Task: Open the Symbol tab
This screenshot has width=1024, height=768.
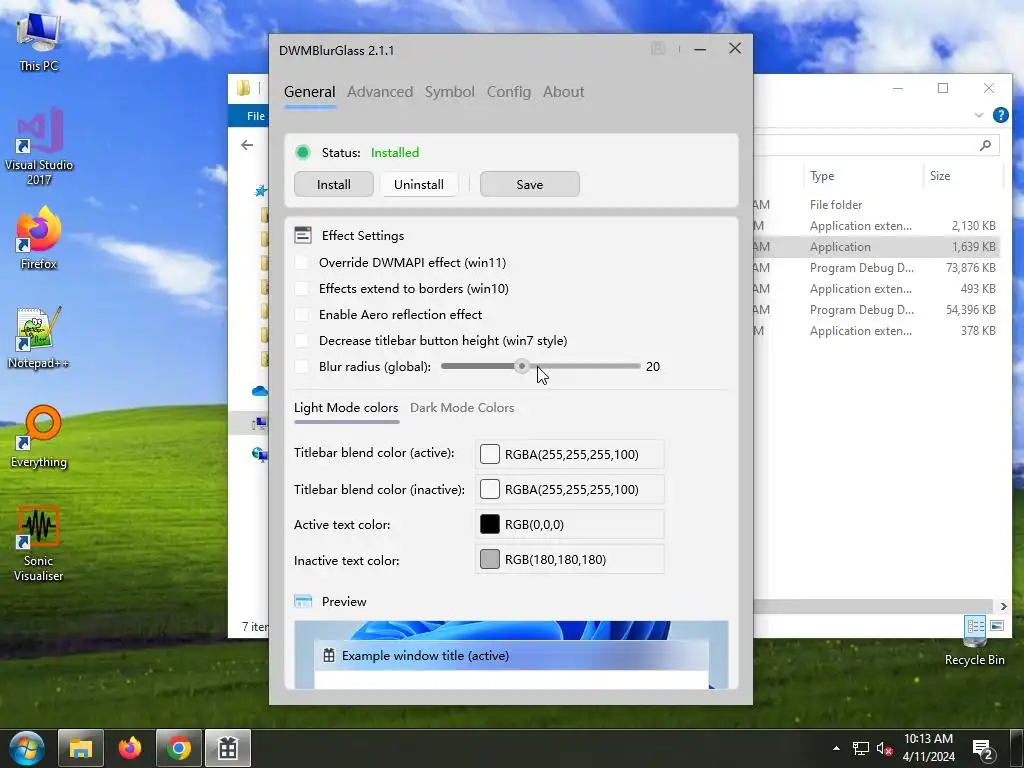Action: pos(449,92)
